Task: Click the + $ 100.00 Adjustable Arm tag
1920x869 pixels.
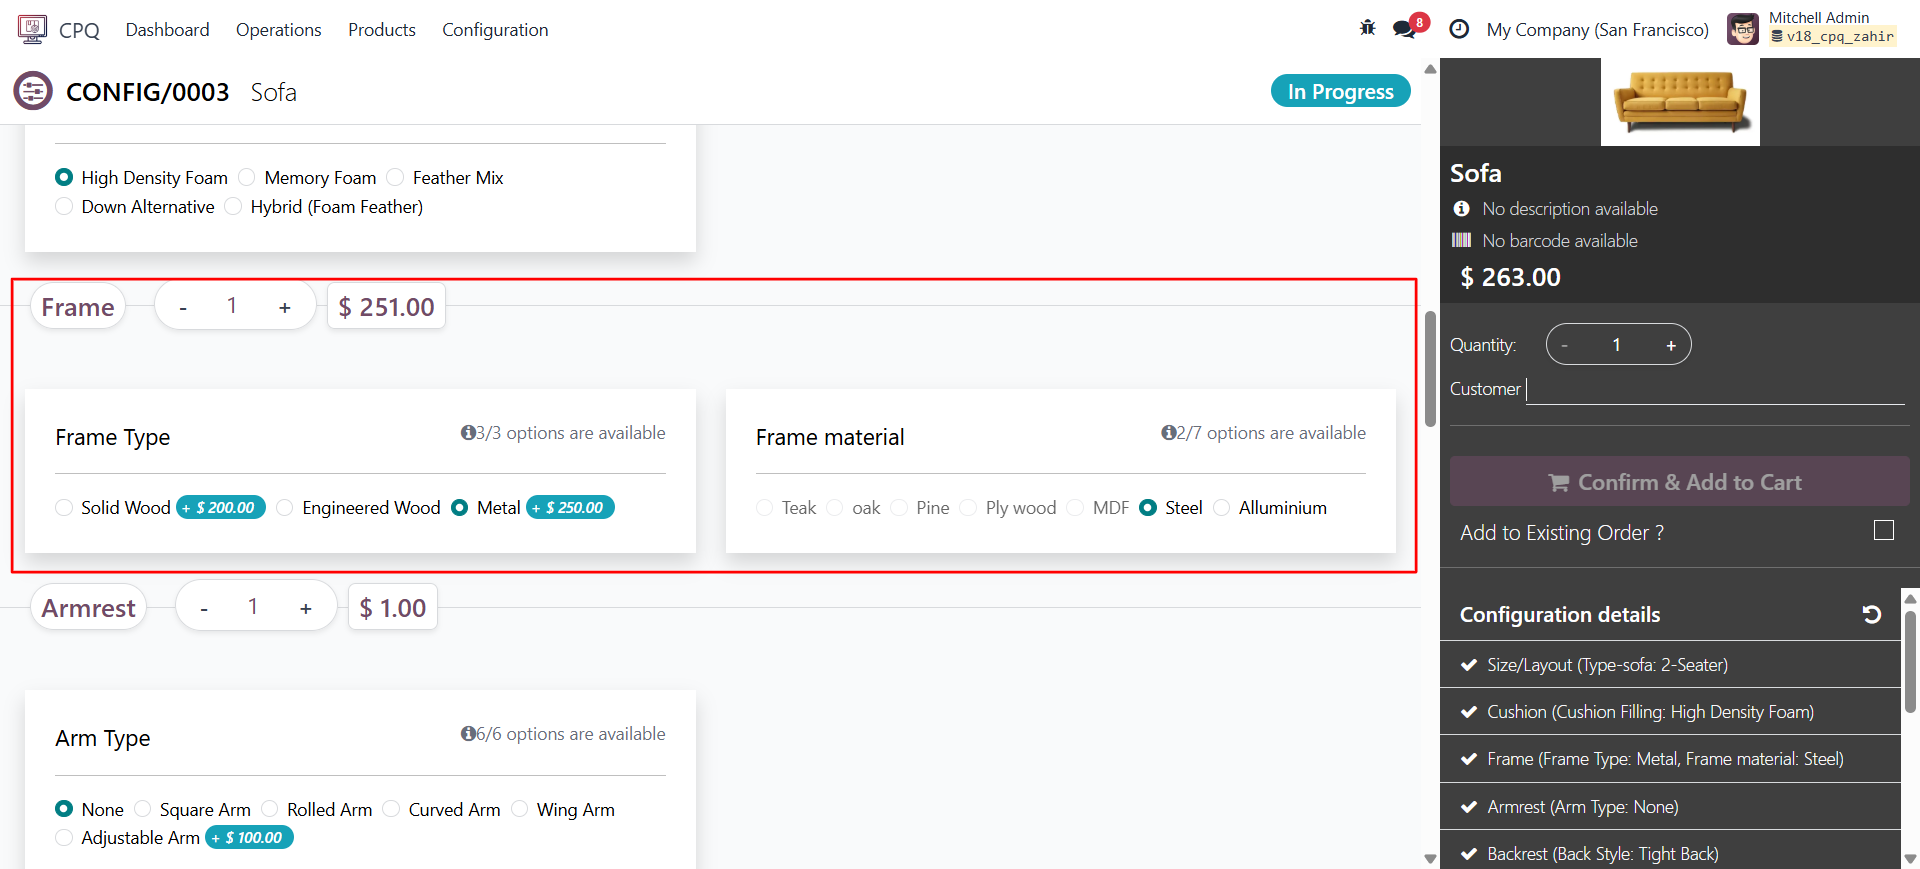Action: [249, 837]
